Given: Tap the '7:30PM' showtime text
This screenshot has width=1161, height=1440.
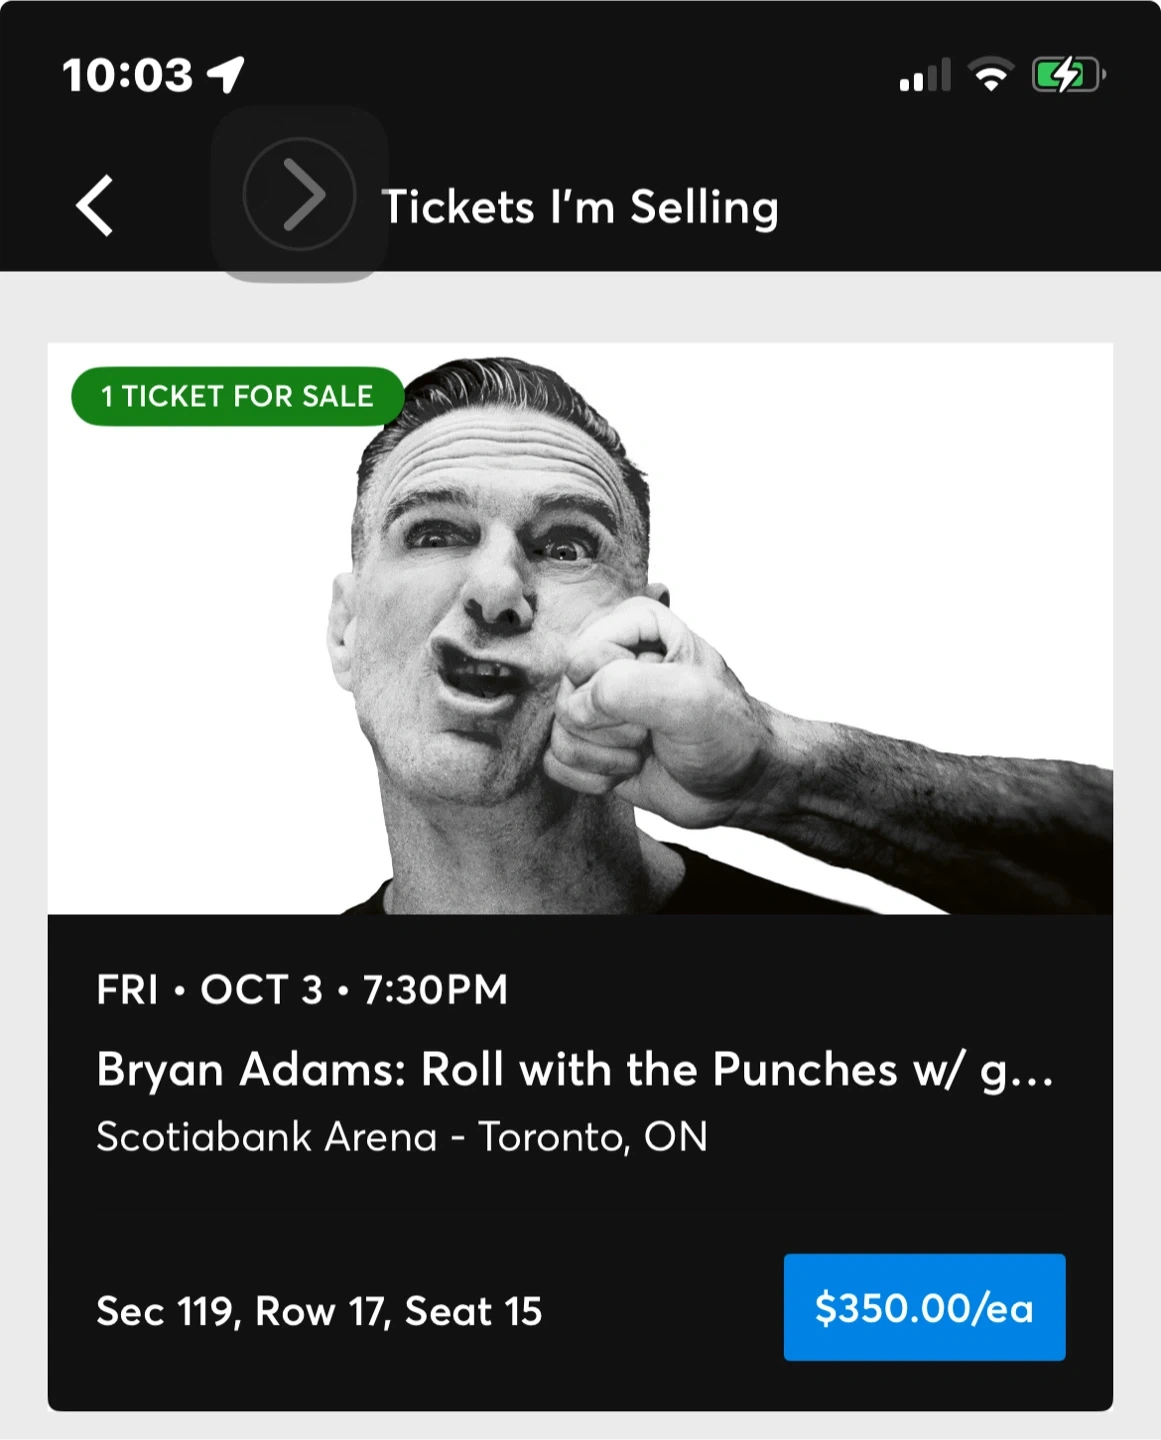Looking at the screenshot, I should click(x=435, y=990).
